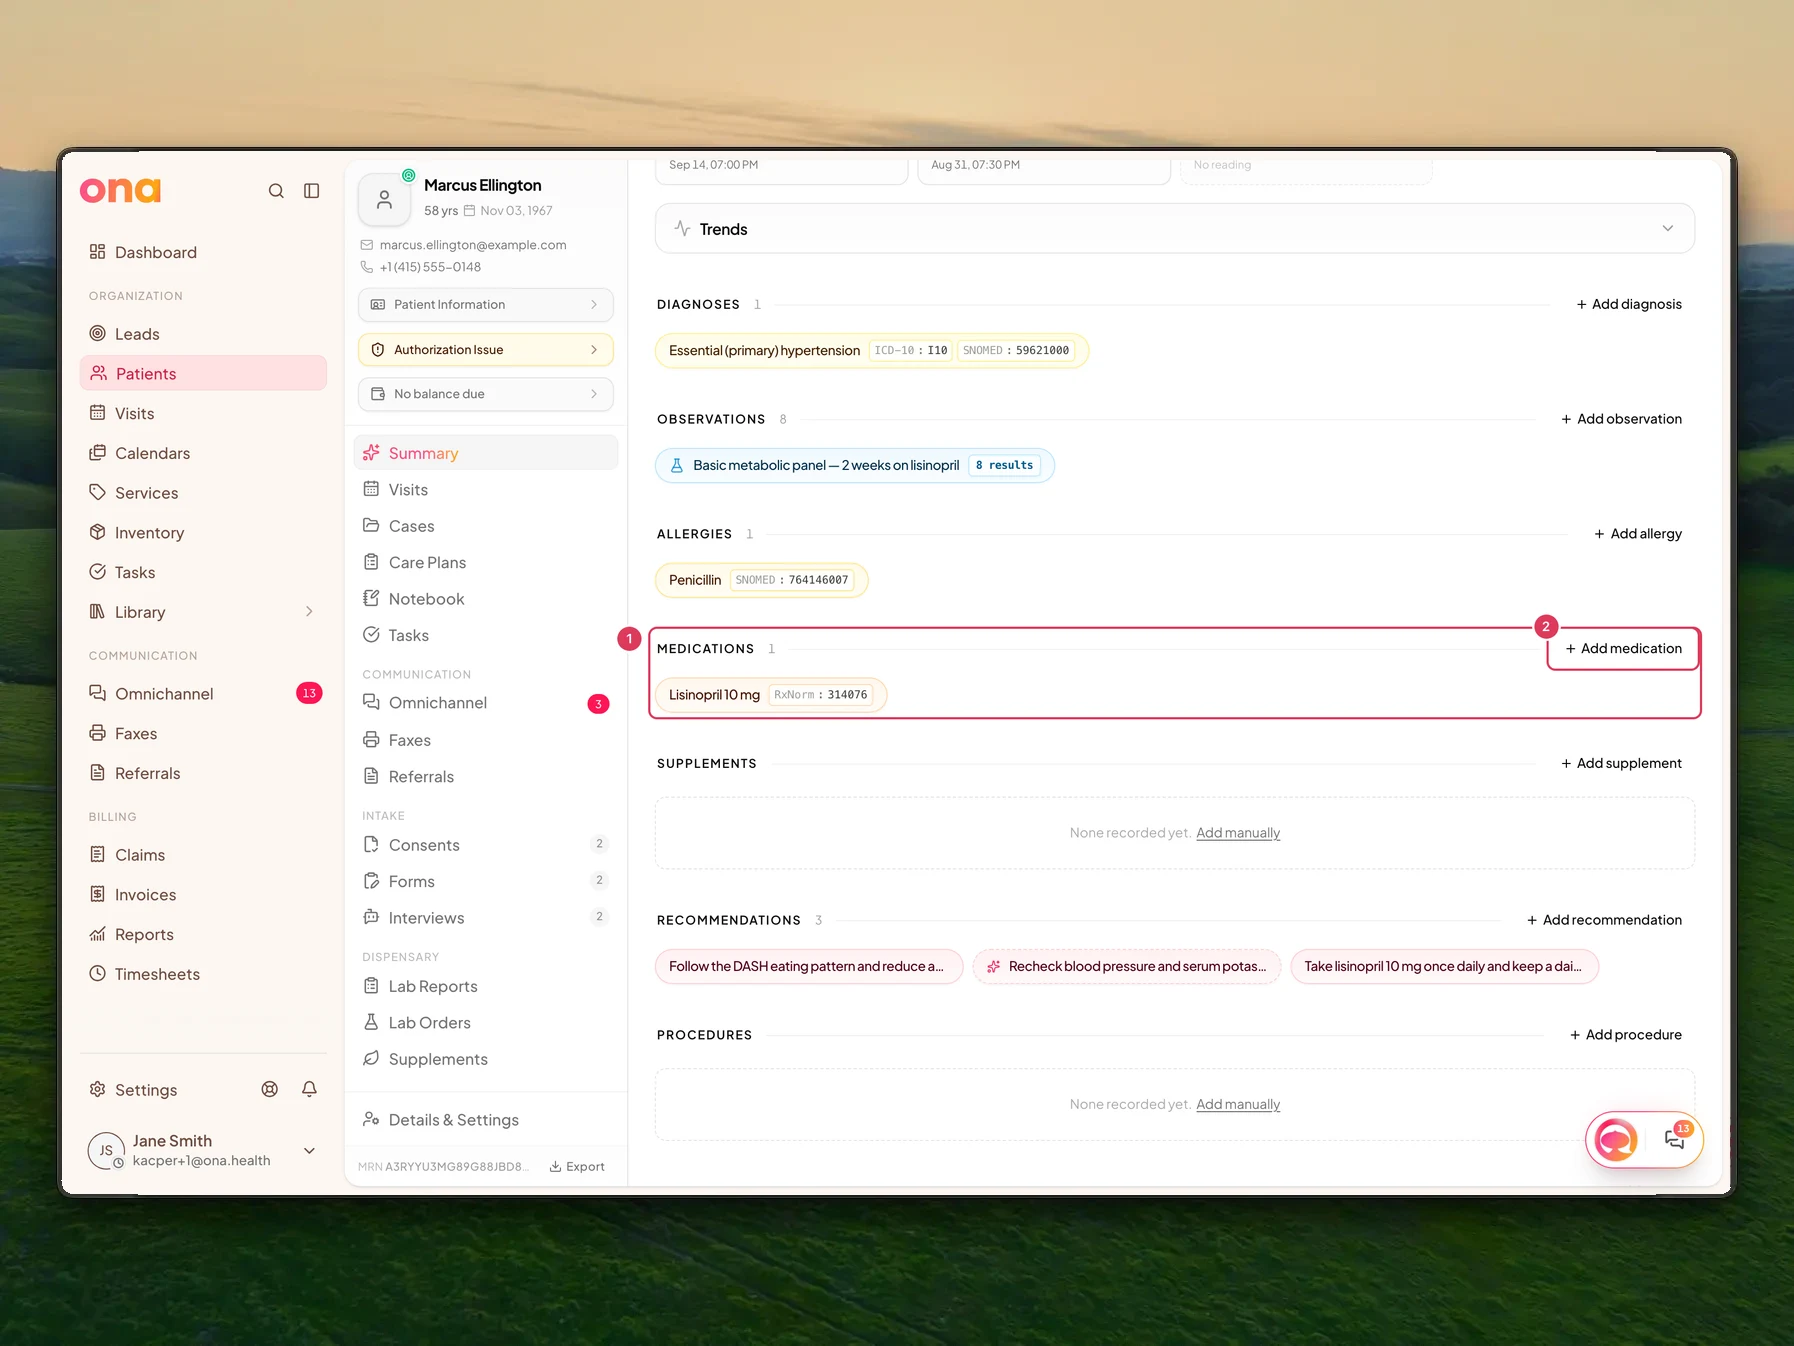Click Add procedure button
Image resolution: width=1794 pixels, height=1346 pixels.
[1626, 1035]
